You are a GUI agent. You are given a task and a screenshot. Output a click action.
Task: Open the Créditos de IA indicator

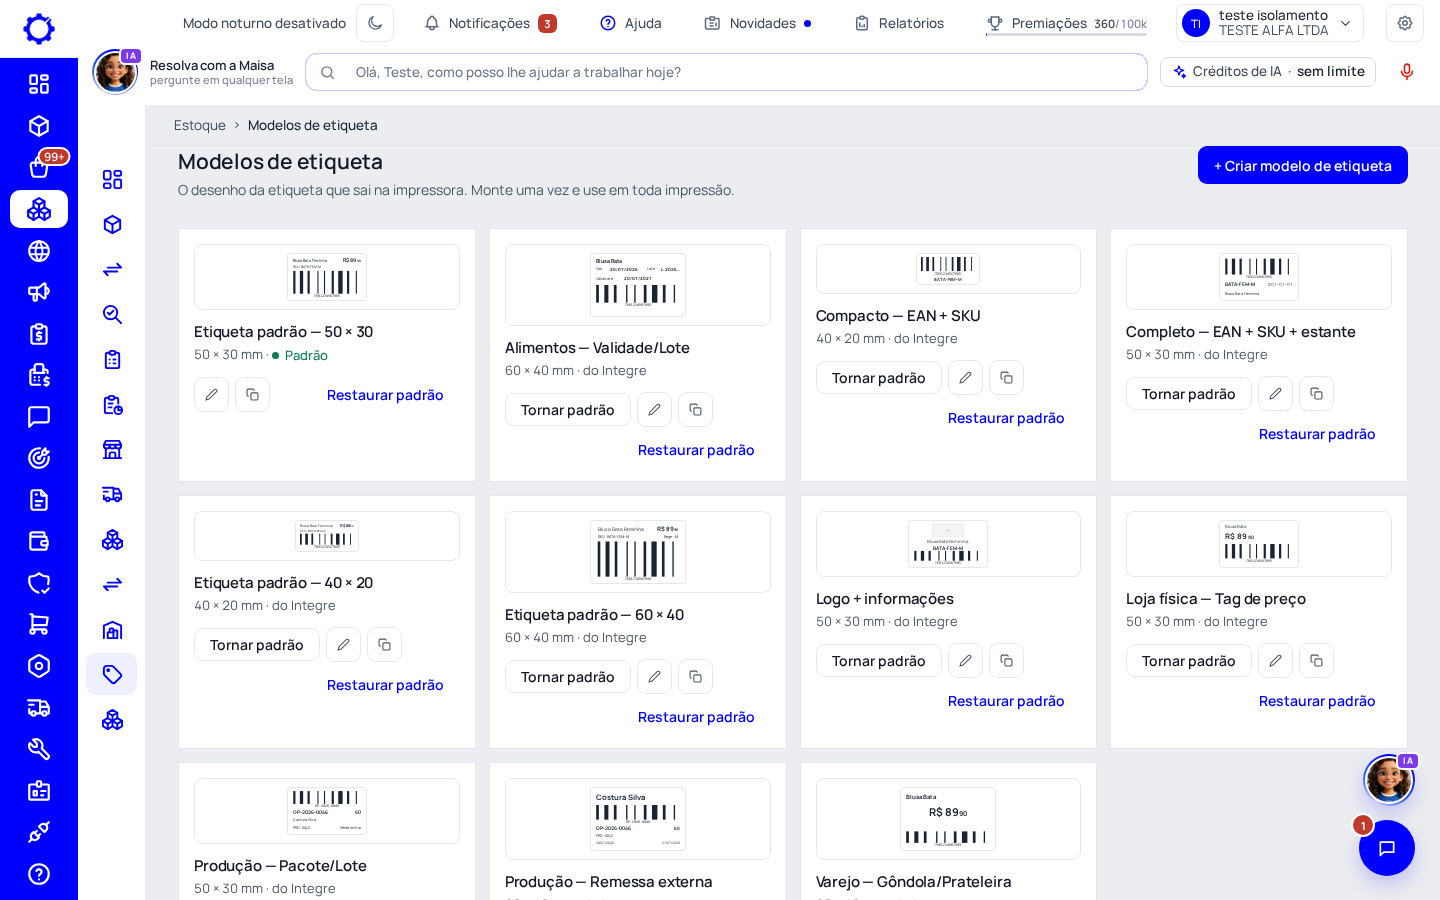coord(1268,72)
